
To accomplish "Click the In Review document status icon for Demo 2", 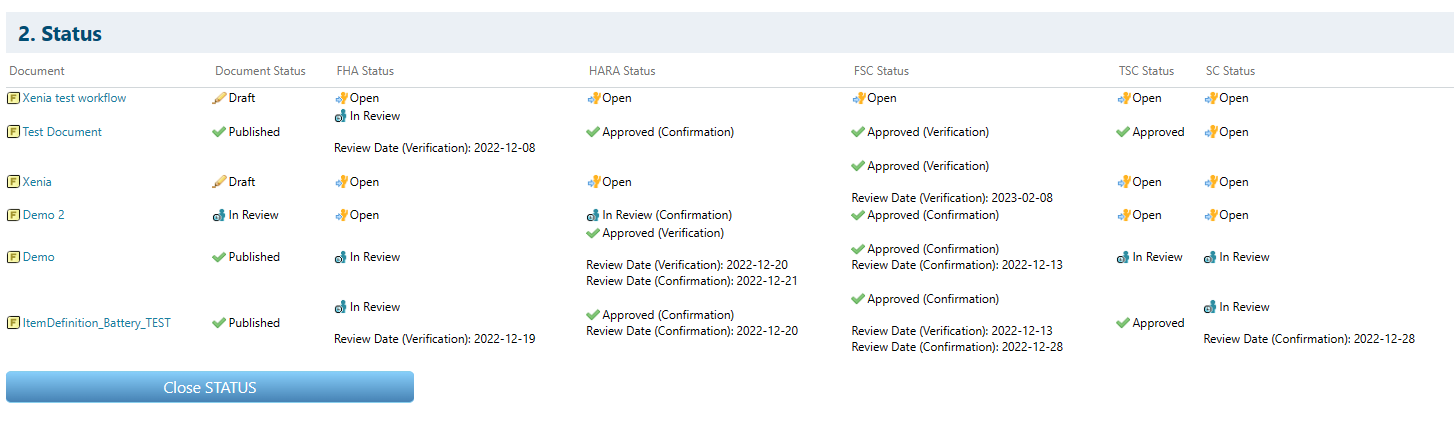I will tap(219, 215).
